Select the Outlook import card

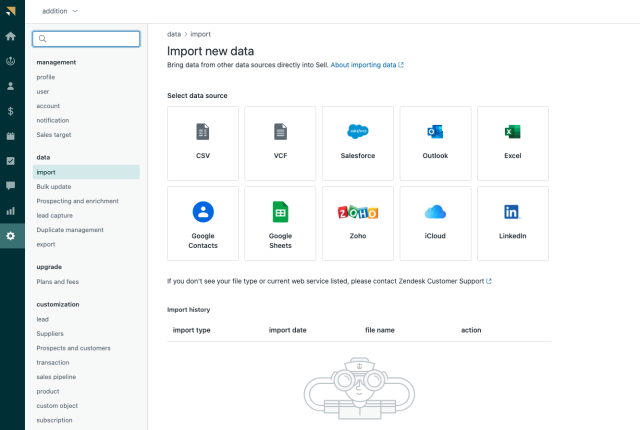click(435, 143)
